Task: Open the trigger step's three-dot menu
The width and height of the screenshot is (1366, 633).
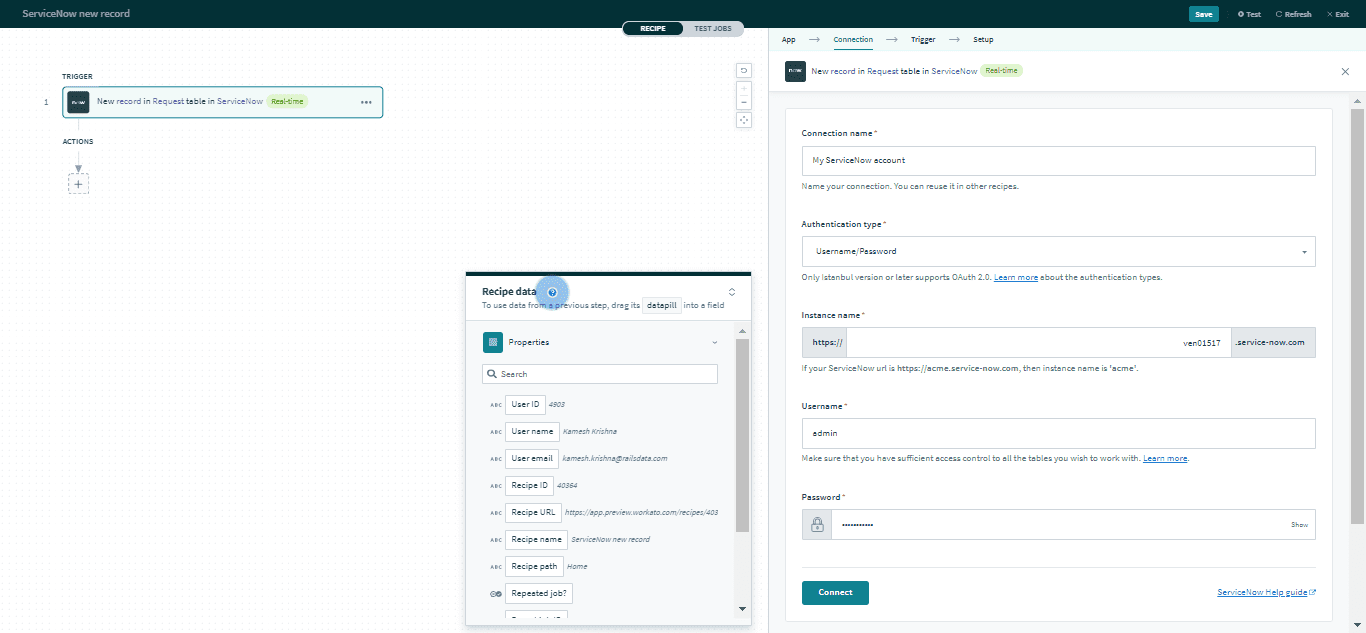Action: (x=366, y=102)
